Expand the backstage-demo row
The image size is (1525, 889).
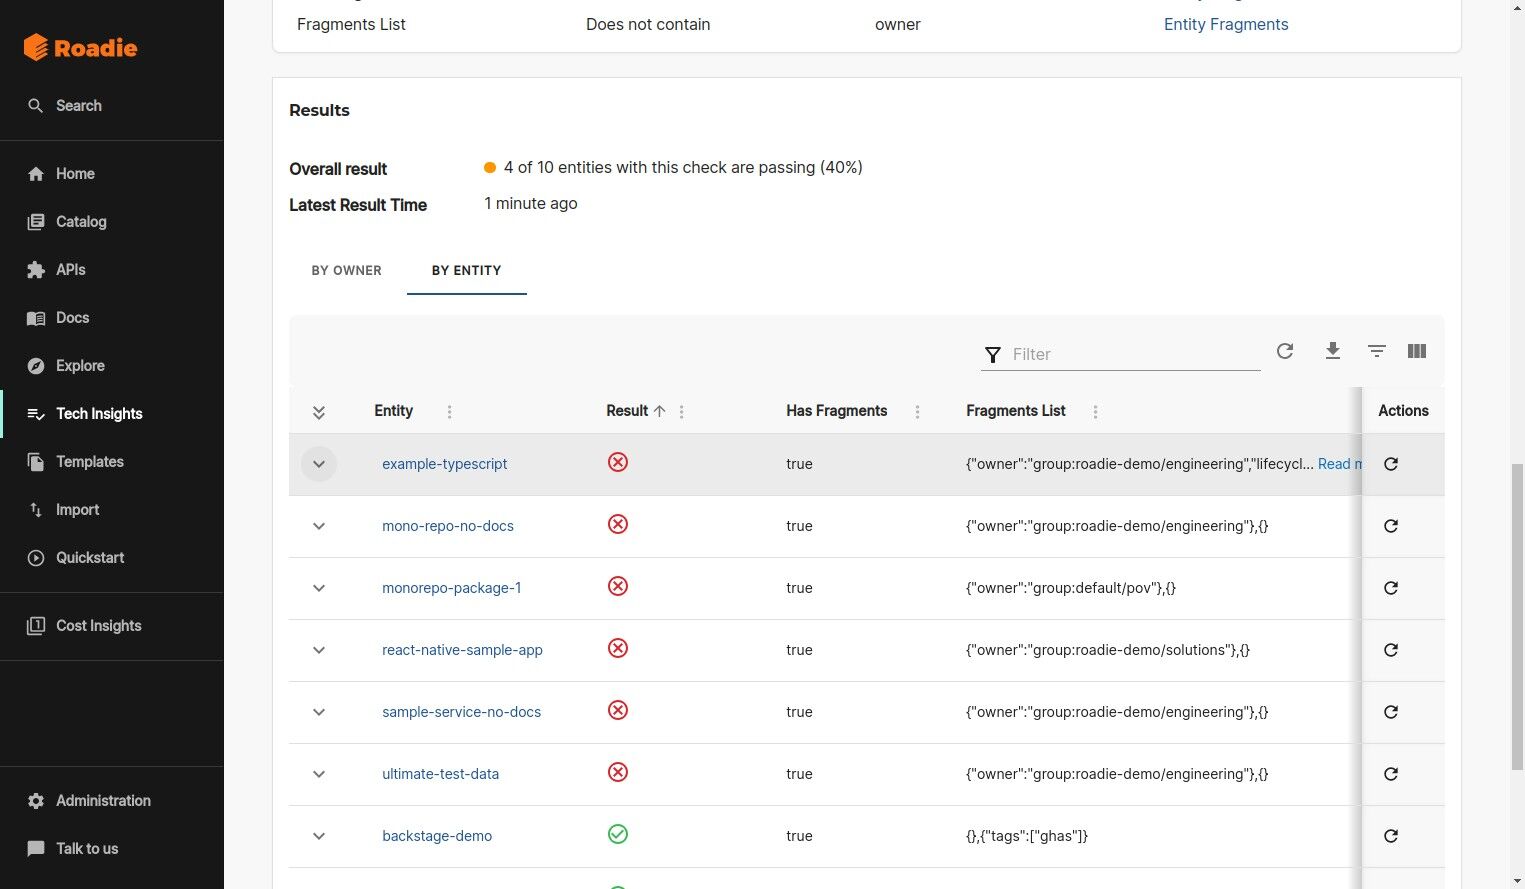pyautogui.click(x=319, y=836)
